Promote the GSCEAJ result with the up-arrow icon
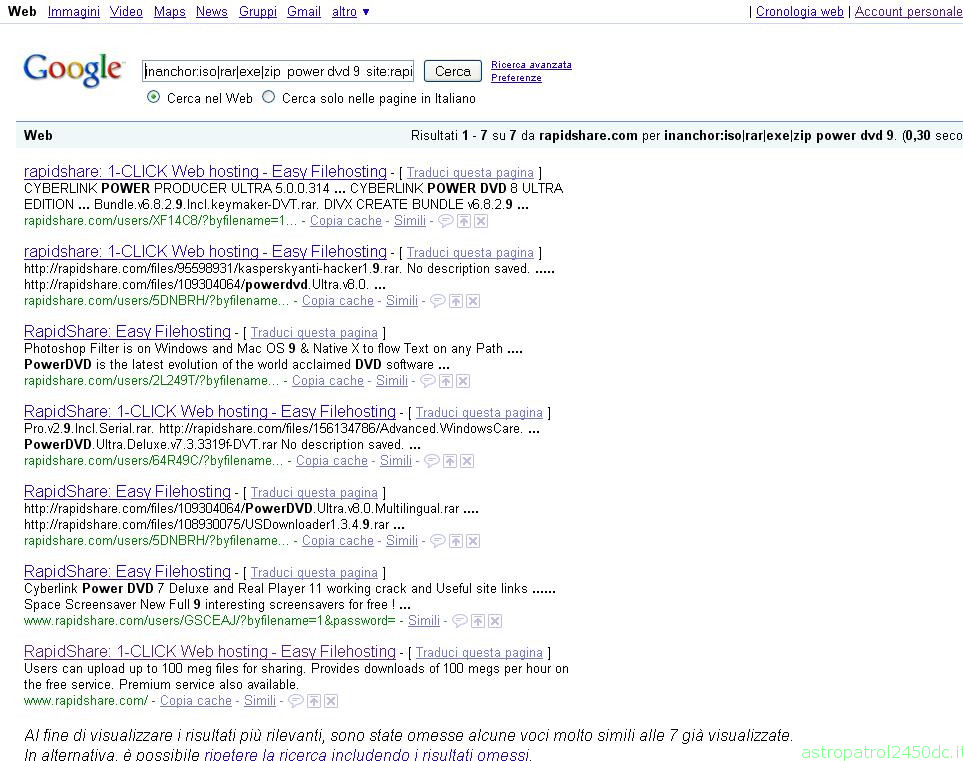Image resolution: width=963 pixels, height=761 pixels. [478, 621]
